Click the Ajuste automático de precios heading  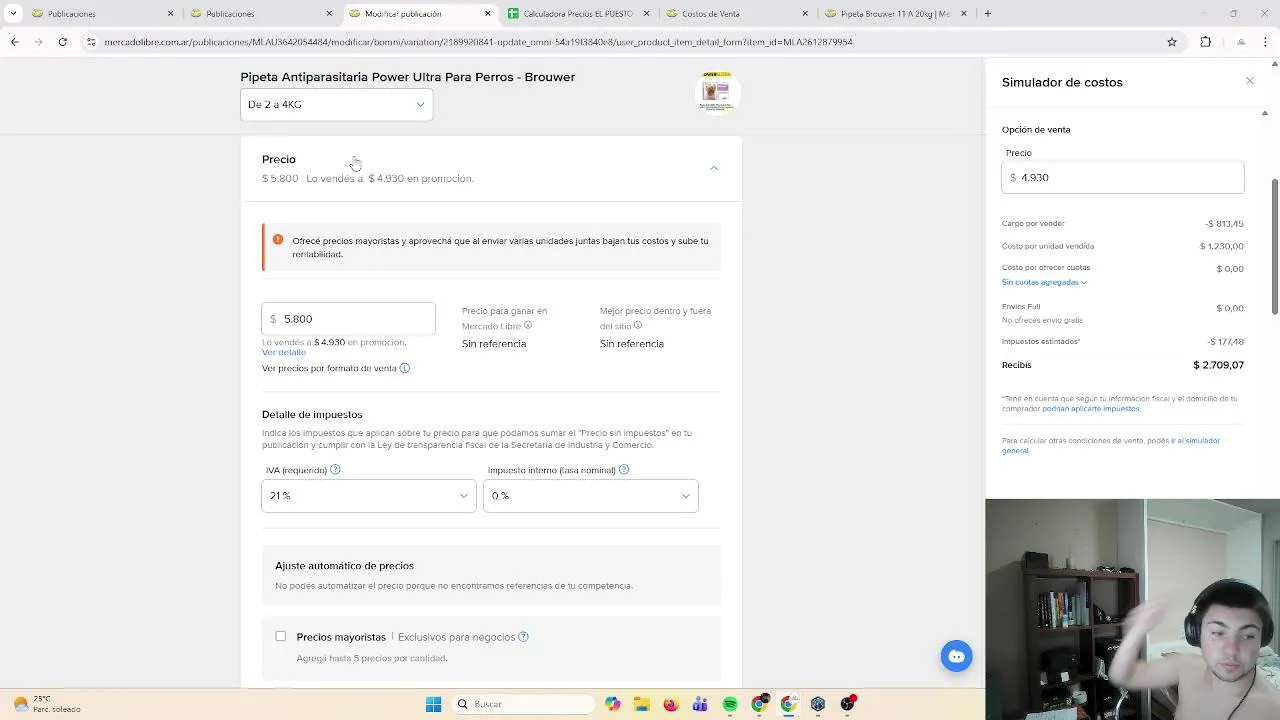(x=344, y=566)
